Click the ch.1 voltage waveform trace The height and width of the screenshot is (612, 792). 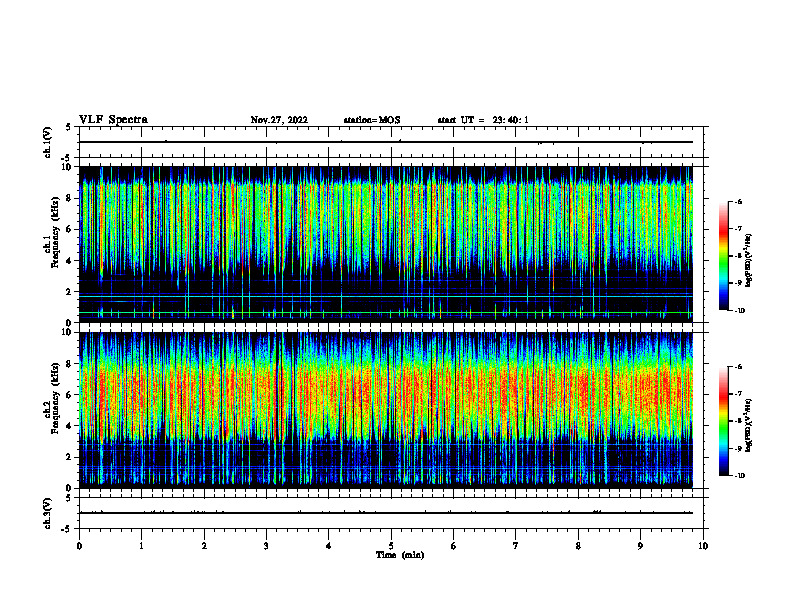[x=386, y=142]
